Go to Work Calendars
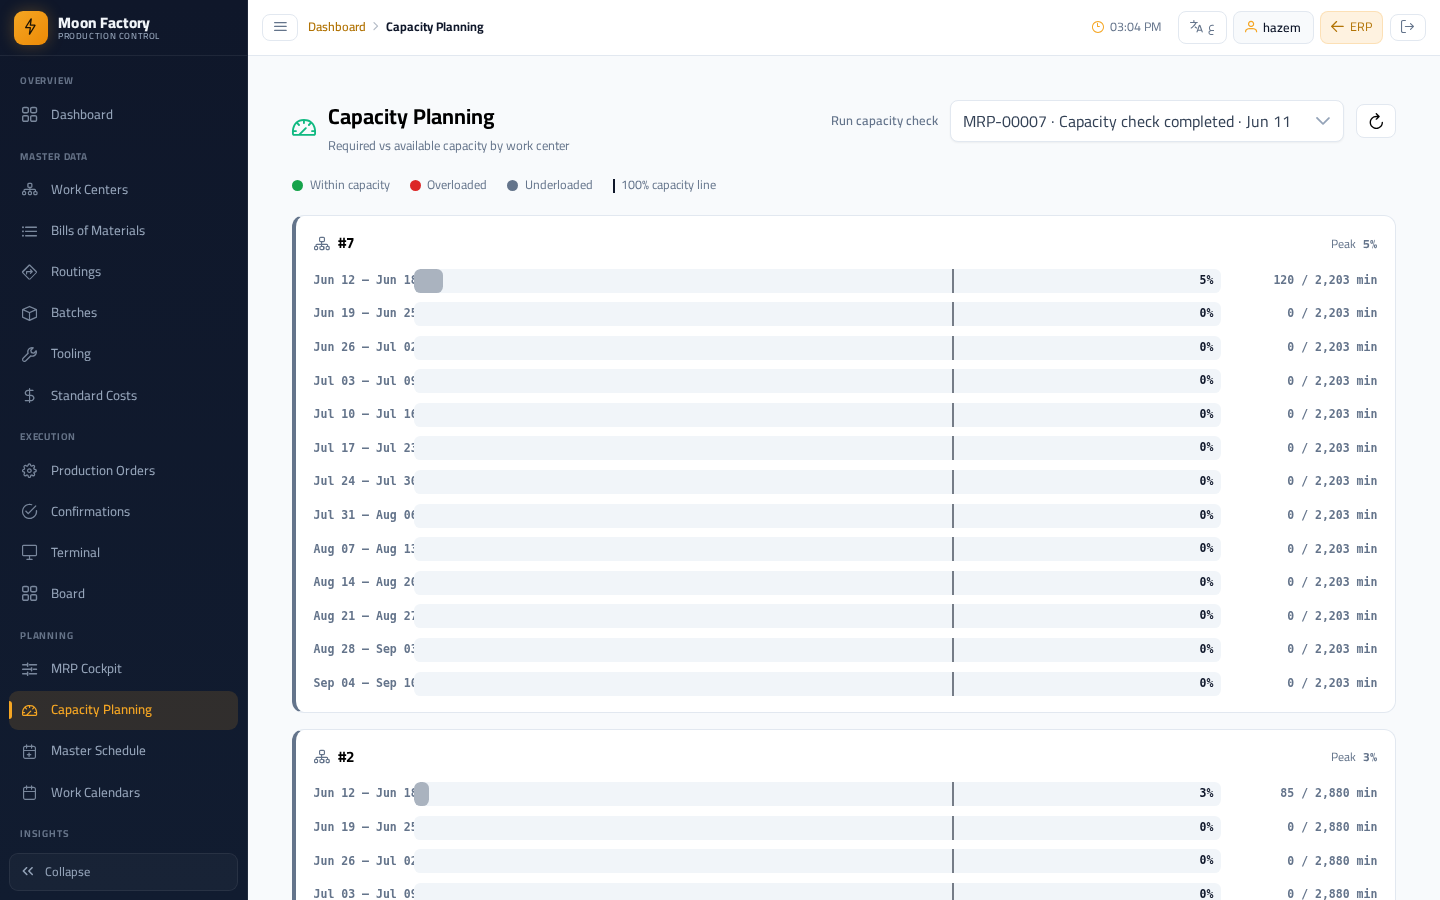This screenshot has width=1440, height=900. point(124,793)
